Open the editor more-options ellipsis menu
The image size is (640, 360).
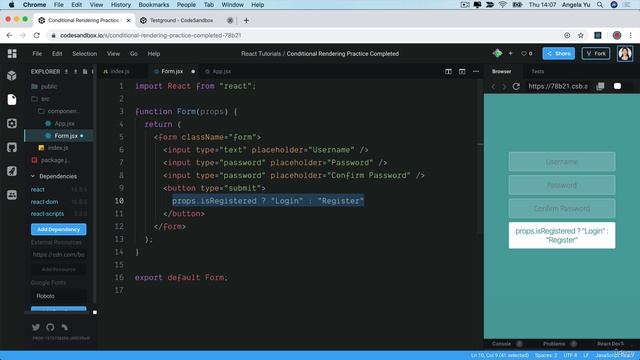click(x=476, y=71)
